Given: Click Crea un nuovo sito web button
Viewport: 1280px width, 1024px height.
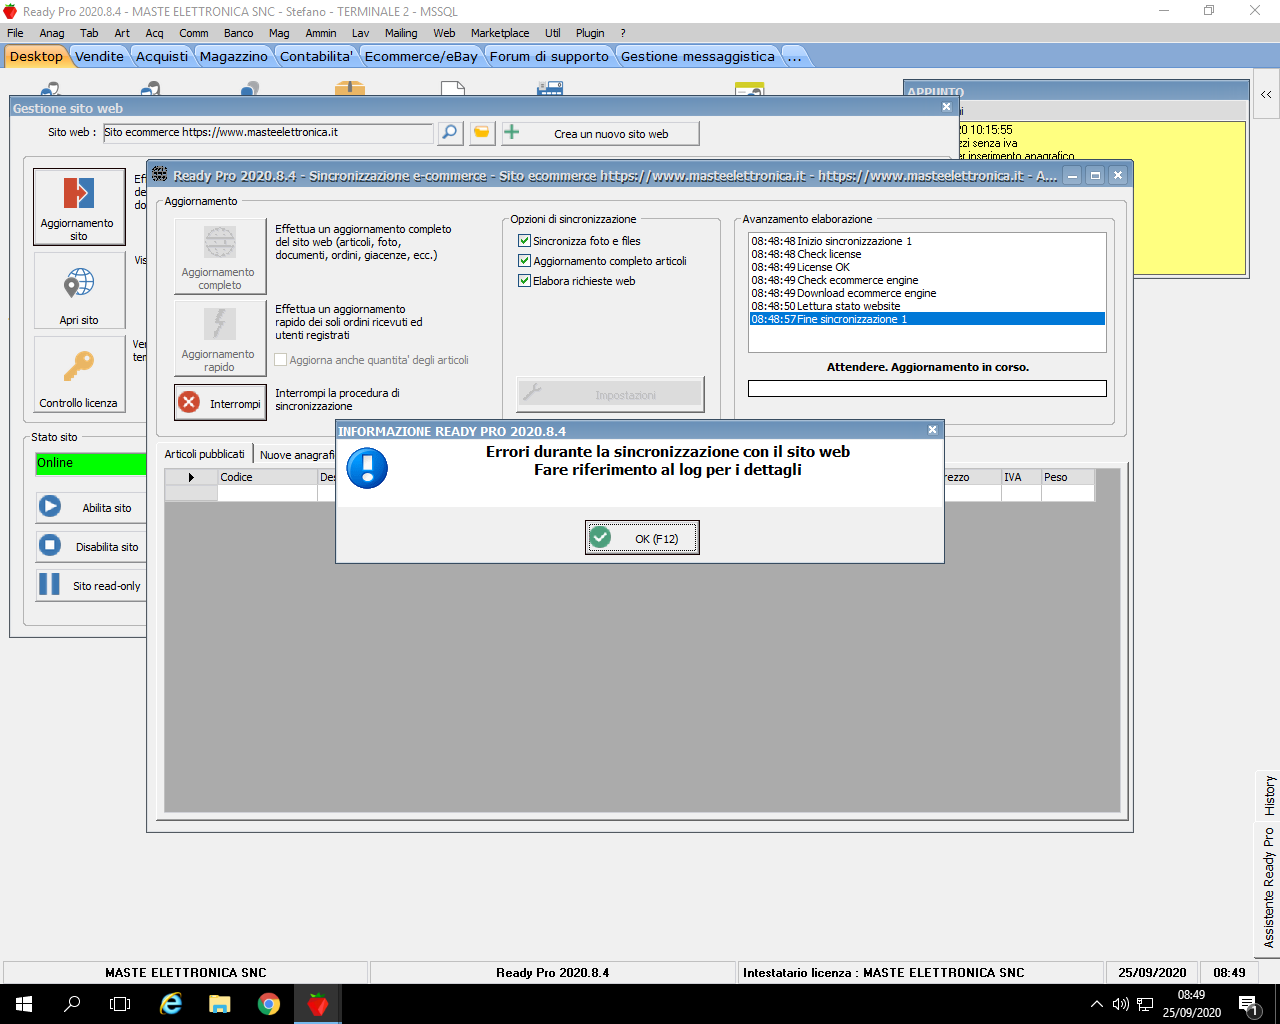Looking at the screenshot, I should tap(600, 133).
